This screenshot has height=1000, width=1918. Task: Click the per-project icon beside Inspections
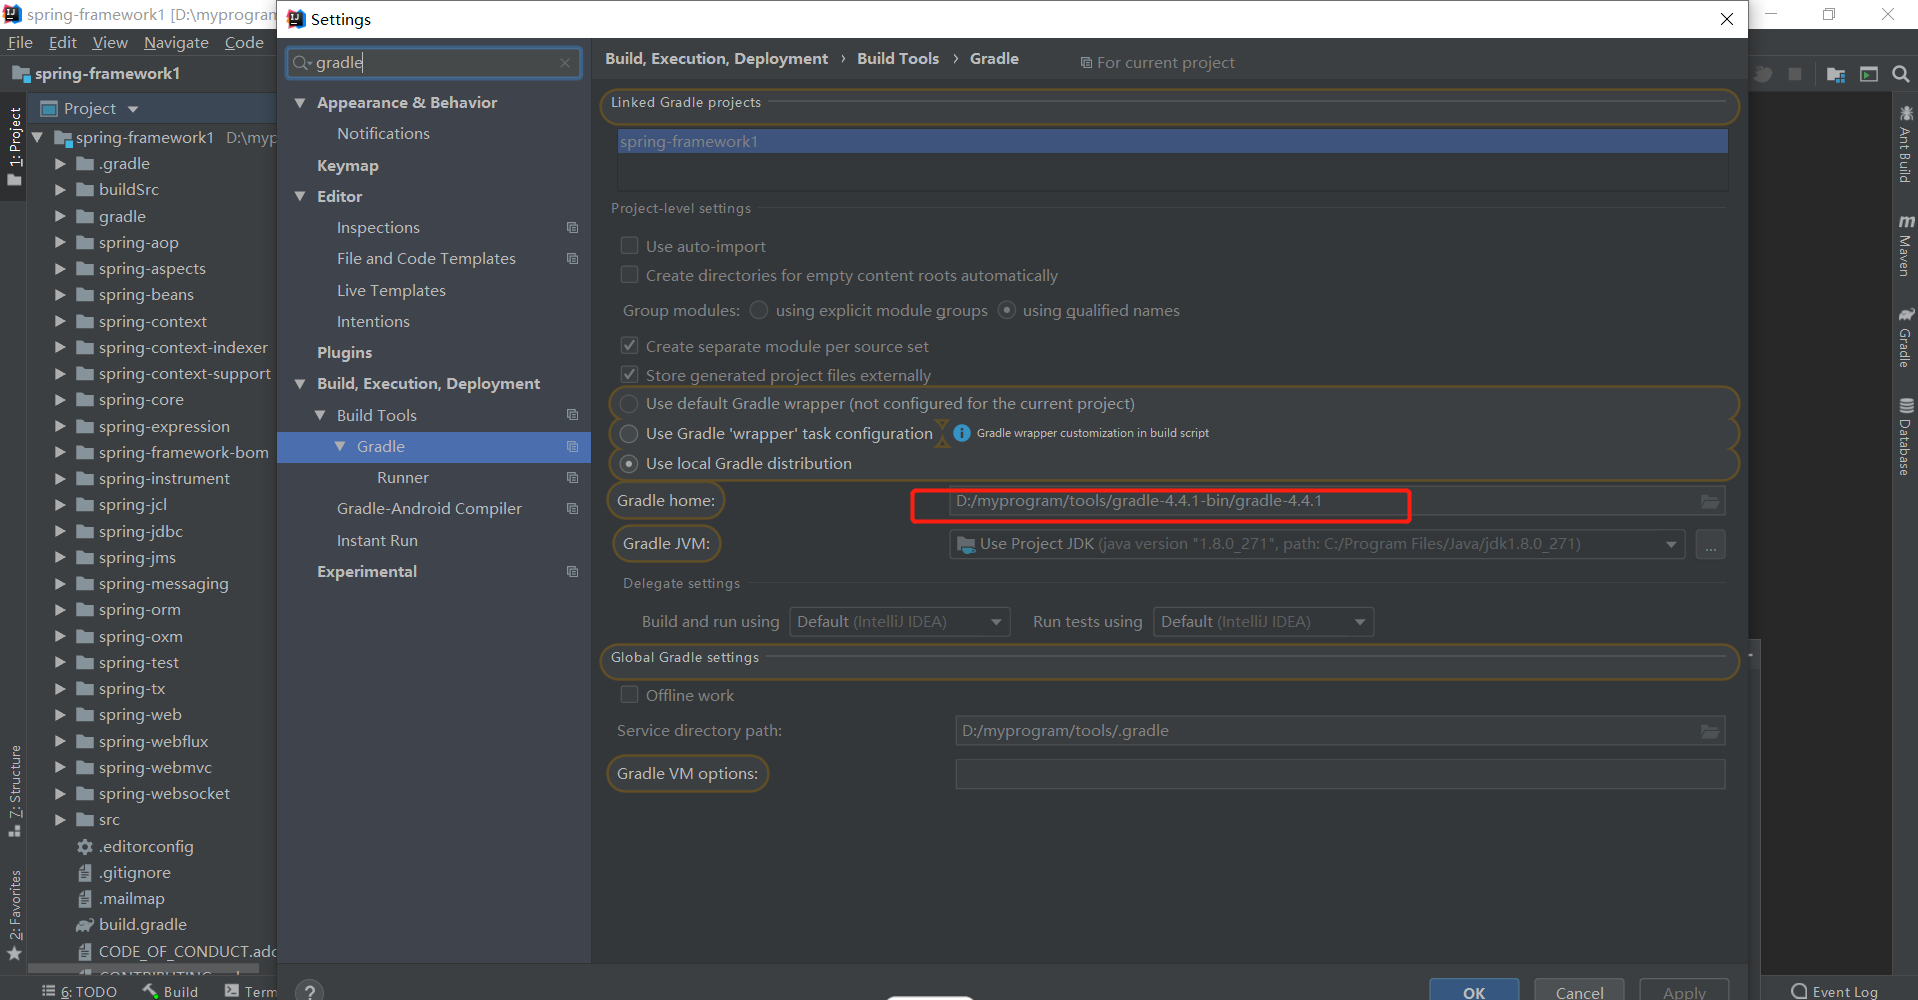tap(572, 228)
